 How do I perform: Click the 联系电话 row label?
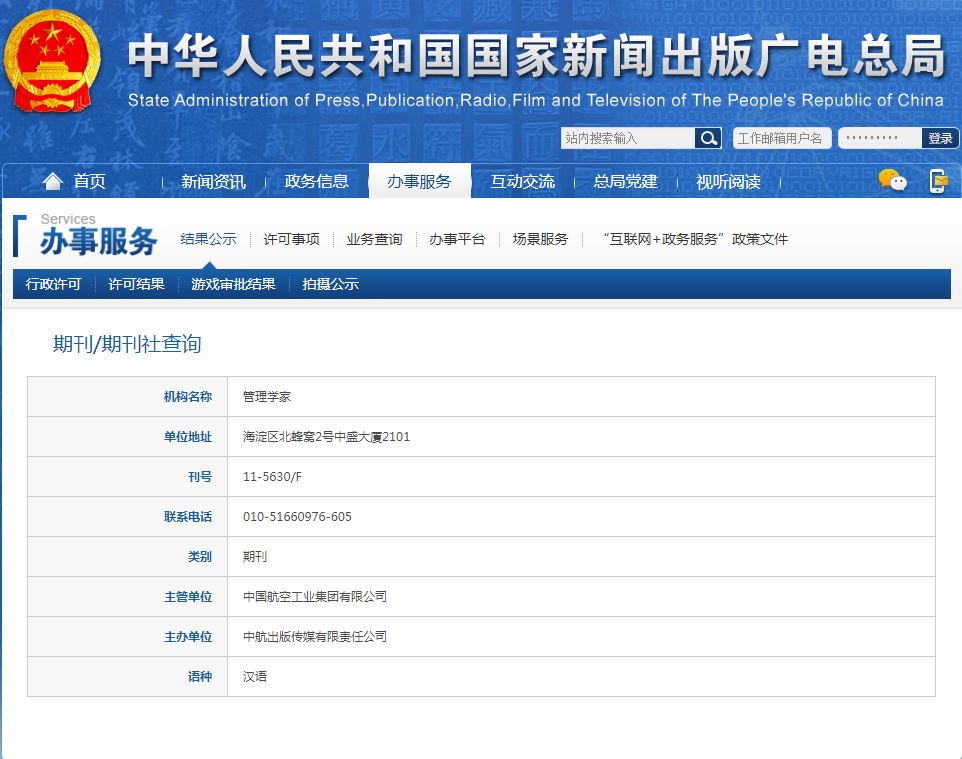[188, 517]
